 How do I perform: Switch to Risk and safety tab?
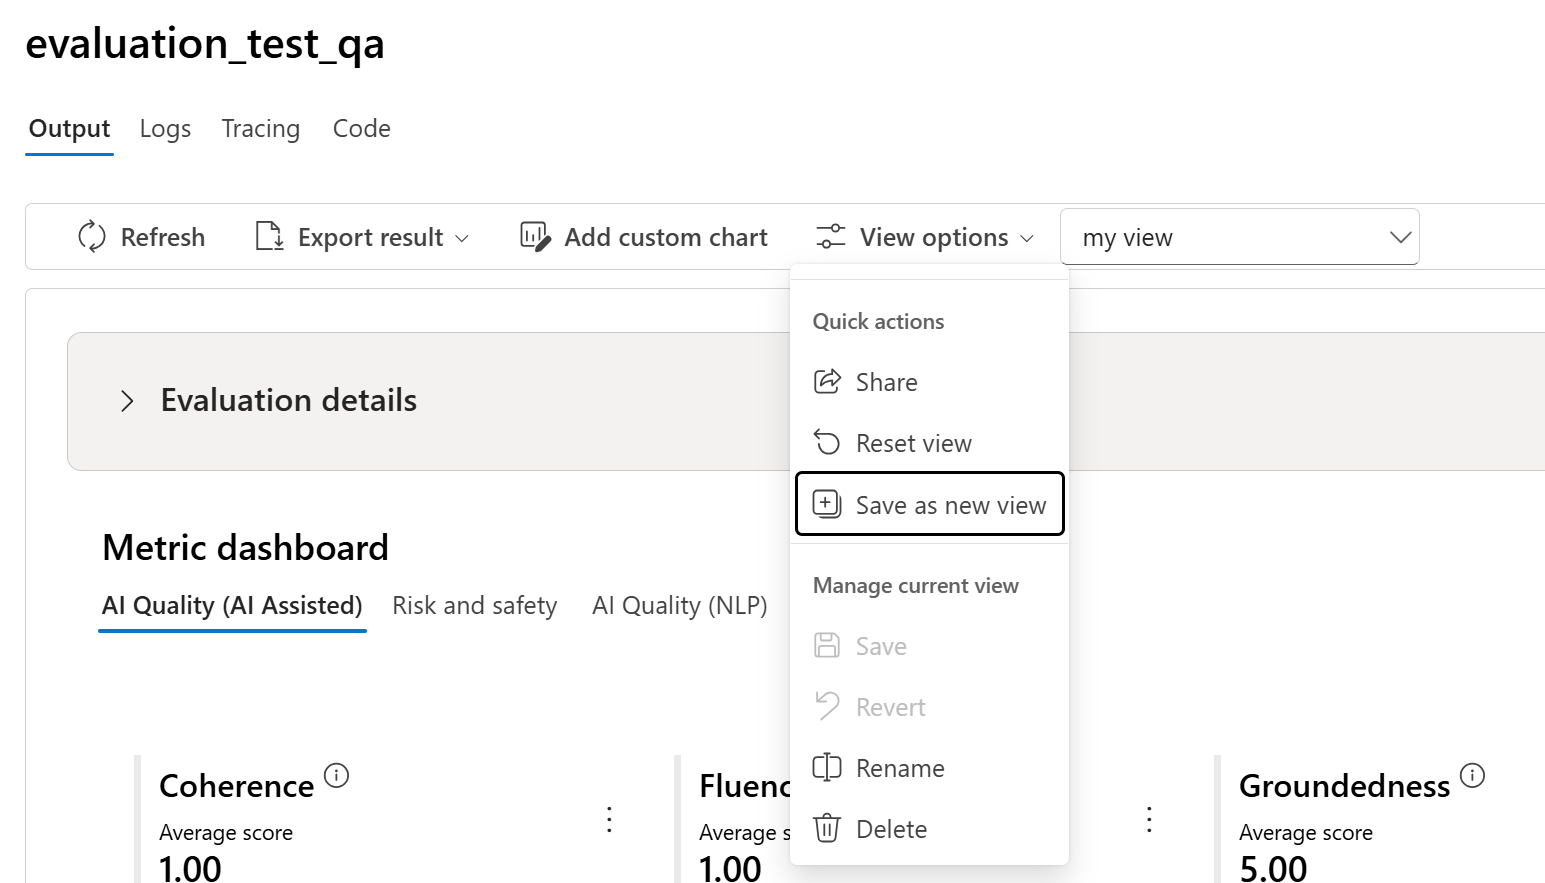click(474, 606)
